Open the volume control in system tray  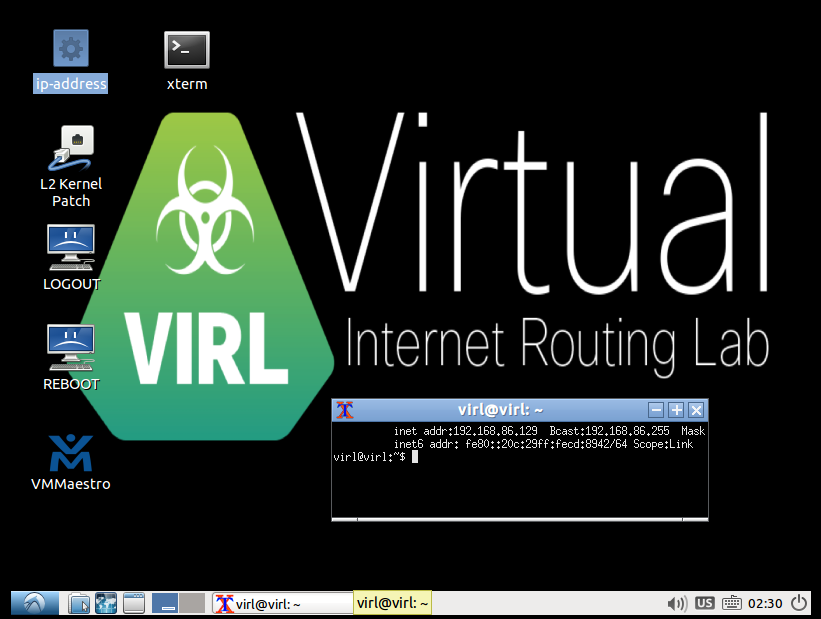click(677, 603)
